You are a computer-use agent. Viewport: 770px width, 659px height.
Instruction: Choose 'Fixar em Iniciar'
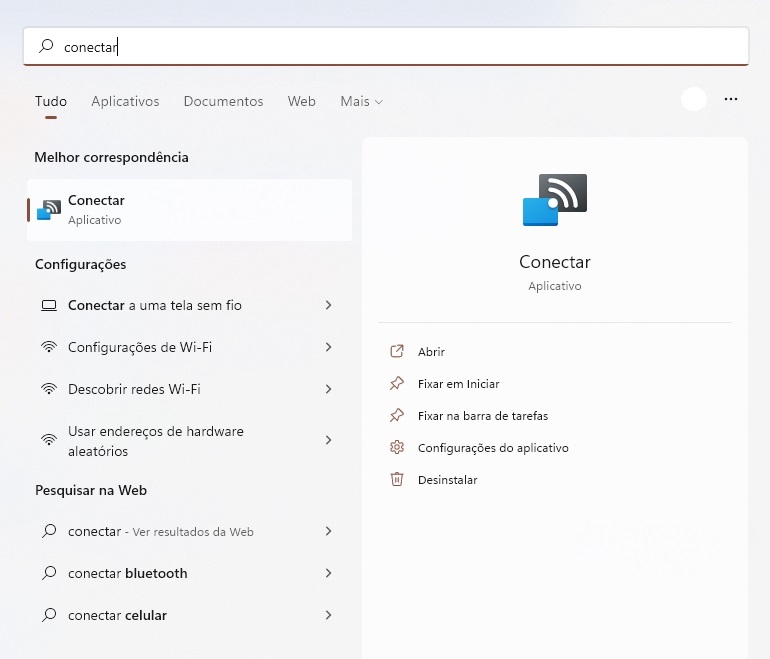(458, 384)
